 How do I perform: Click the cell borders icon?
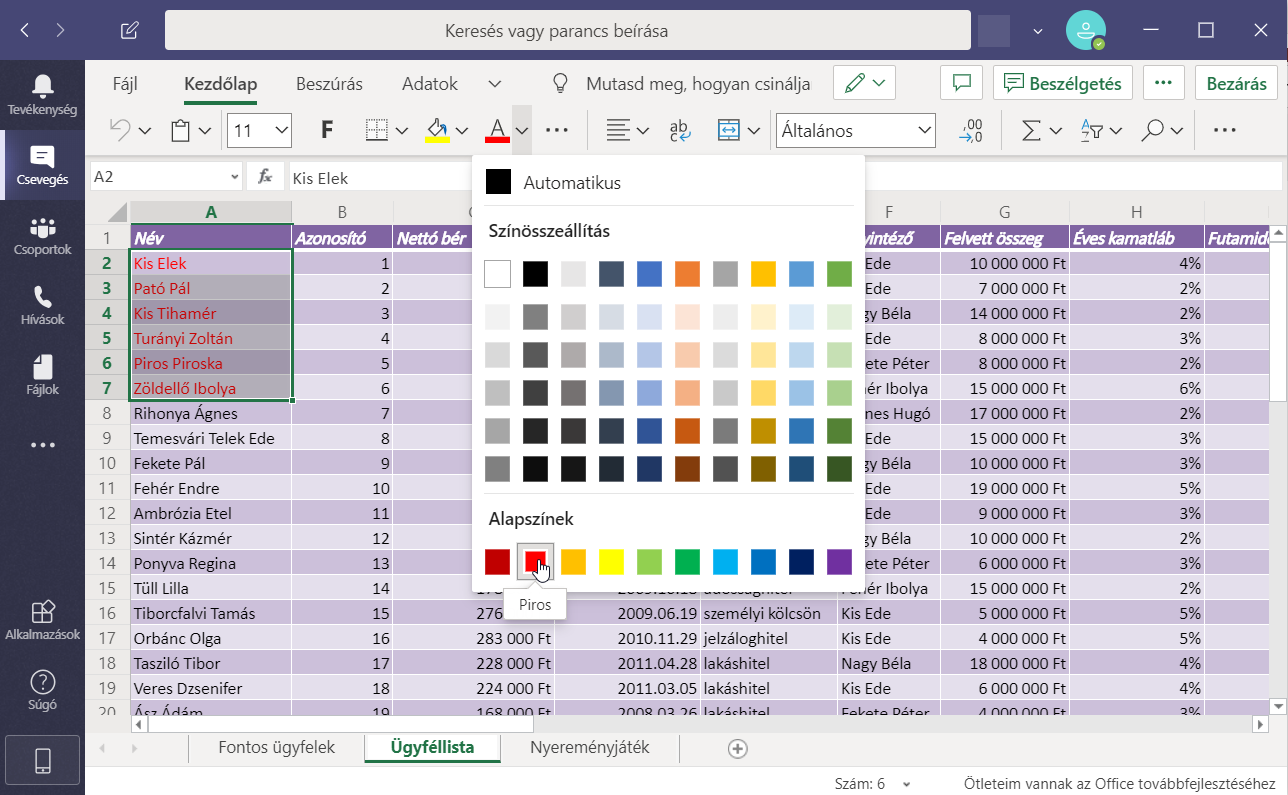pos(376,130)
